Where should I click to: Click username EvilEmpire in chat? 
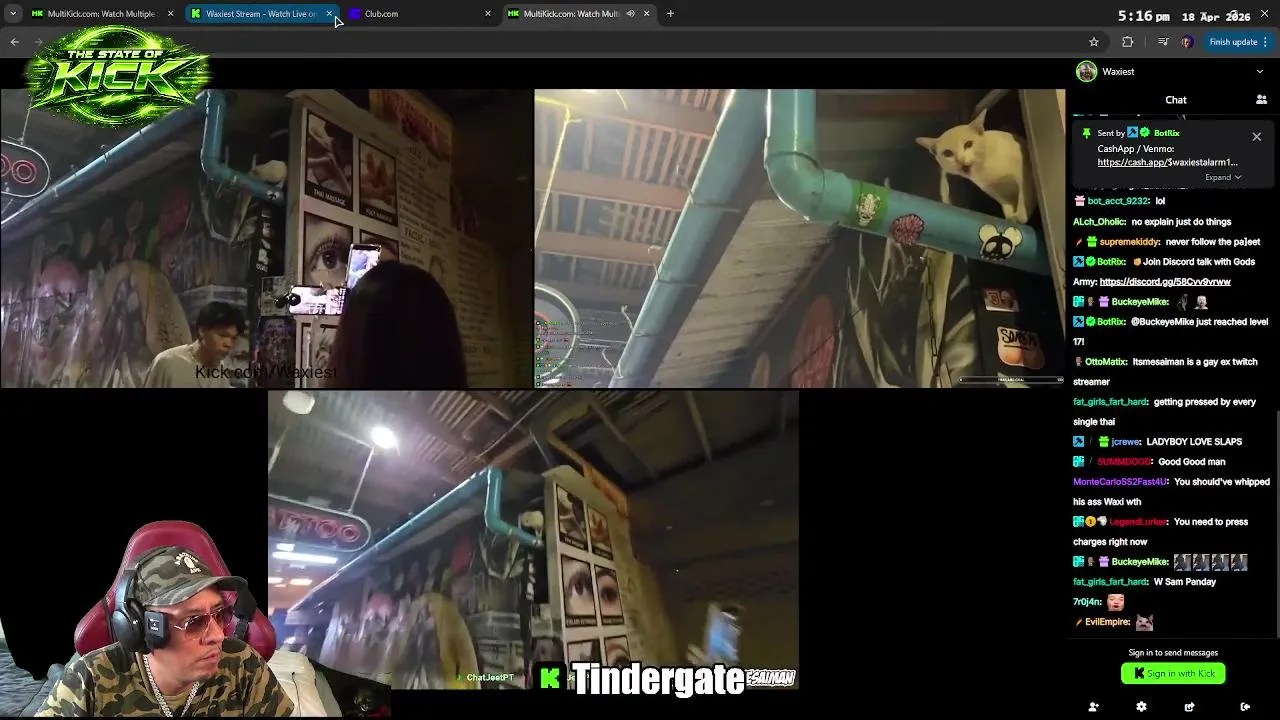(x=1108, y=622)
